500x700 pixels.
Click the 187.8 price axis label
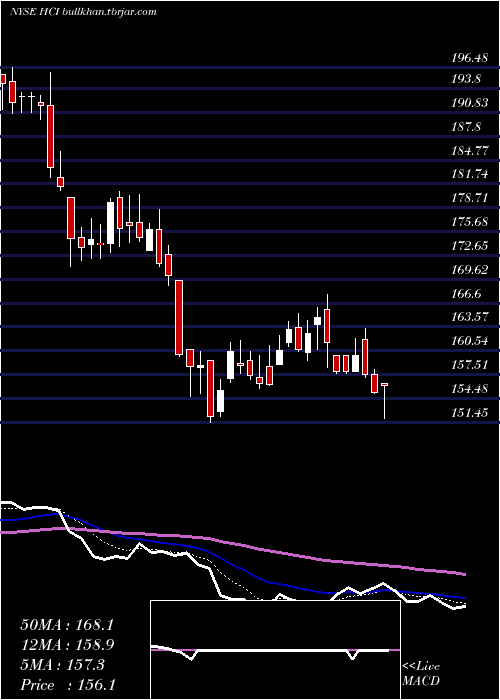coord(466,127)
